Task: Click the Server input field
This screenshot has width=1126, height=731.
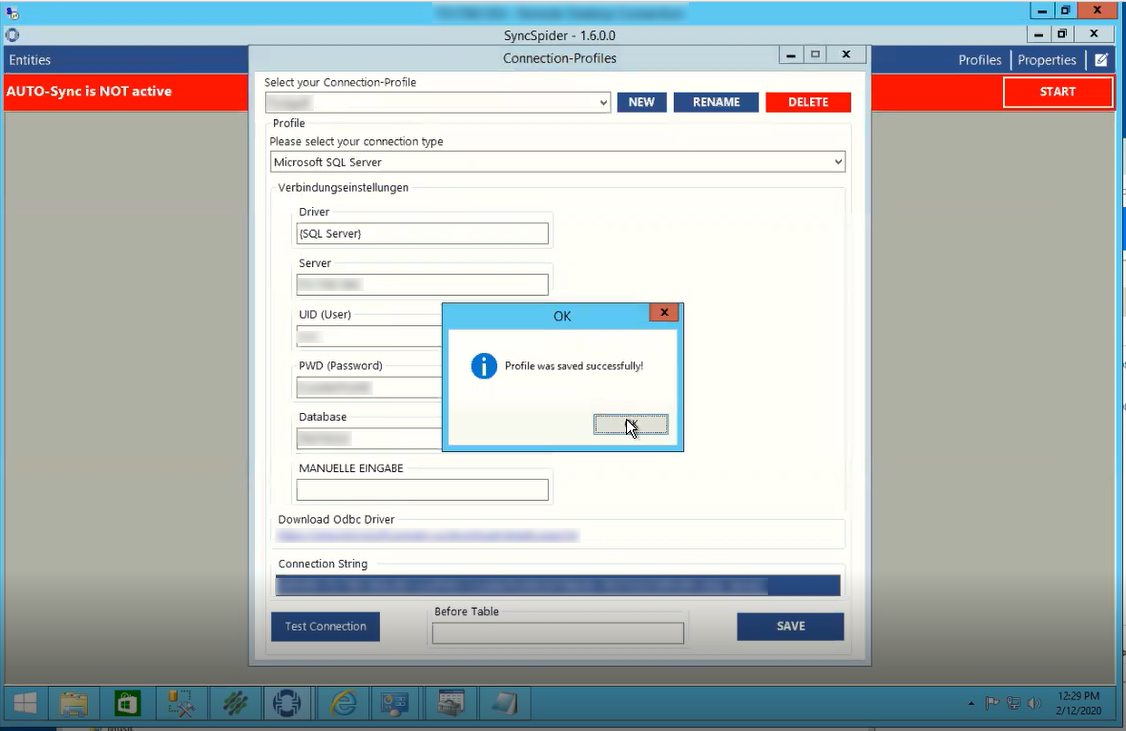Action: [422, 284]
